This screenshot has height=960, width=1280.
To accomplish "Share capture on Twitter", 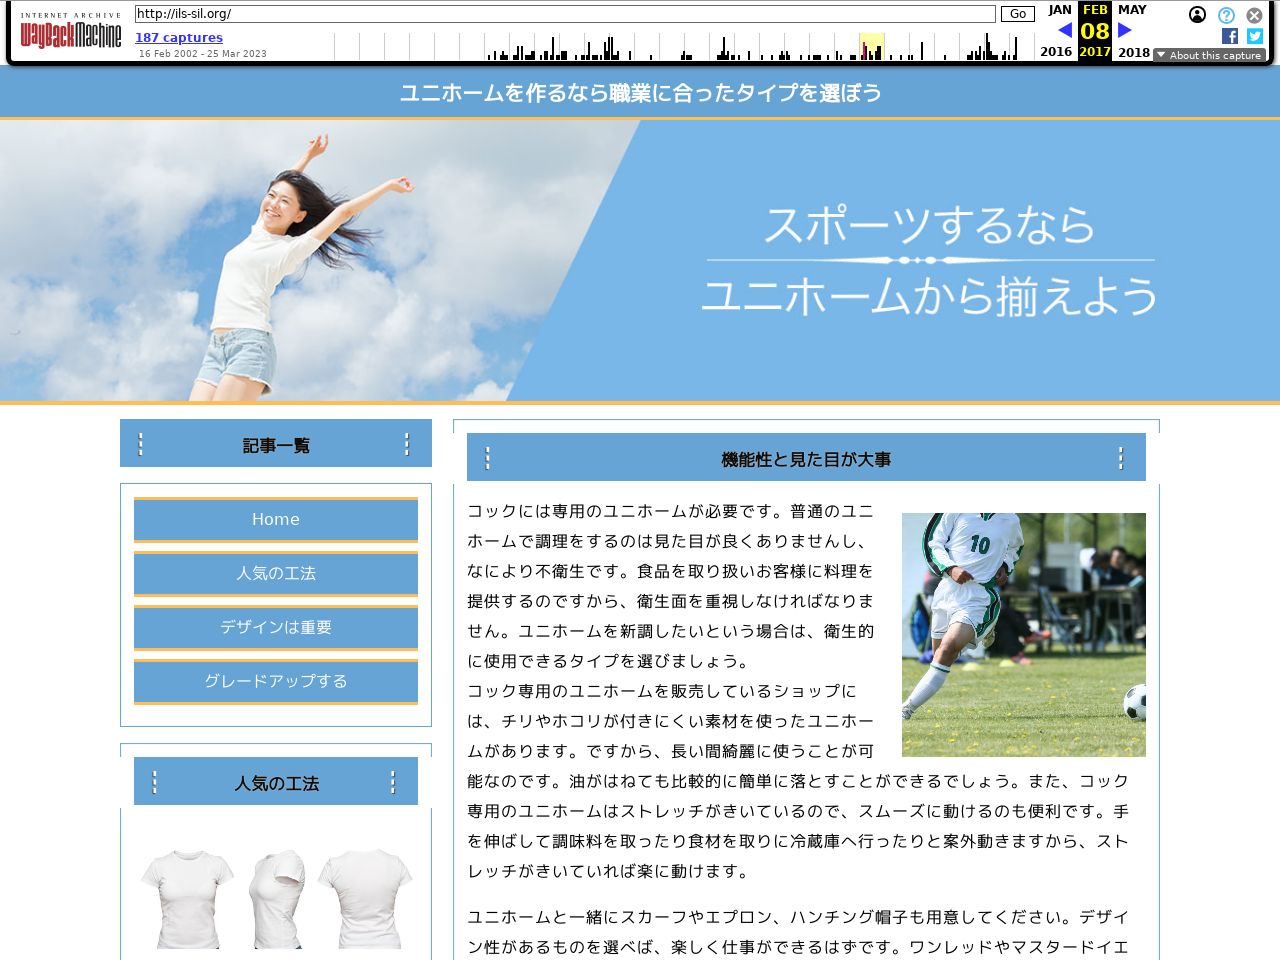I will [x=1255, y=36].
